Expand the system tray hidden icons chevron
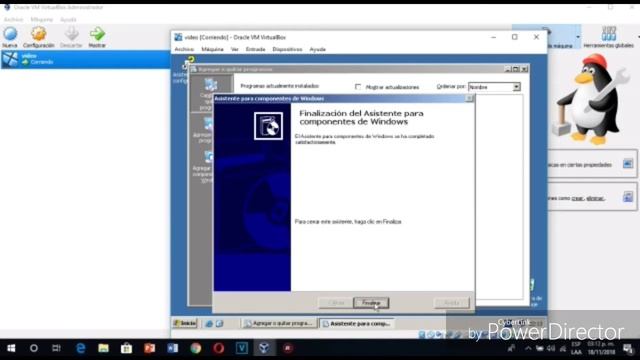This screenshot has width=640, height=360. (528, 349)
